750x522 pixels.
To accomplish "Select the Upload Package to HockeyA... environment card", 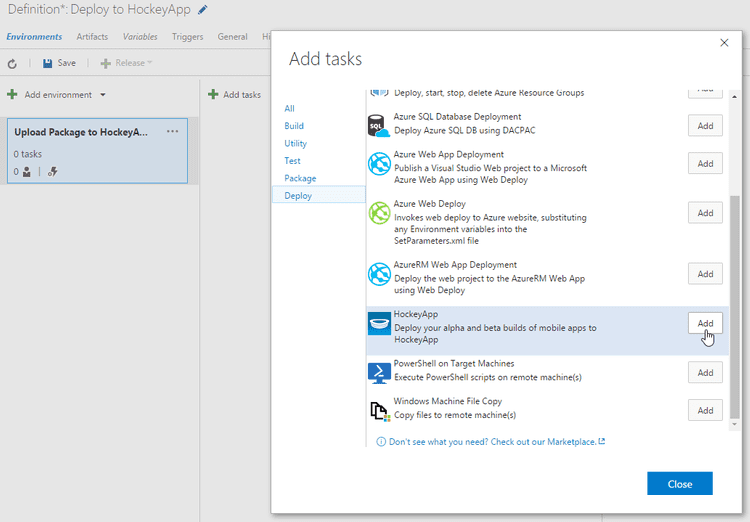I will [x=98, y=151].
